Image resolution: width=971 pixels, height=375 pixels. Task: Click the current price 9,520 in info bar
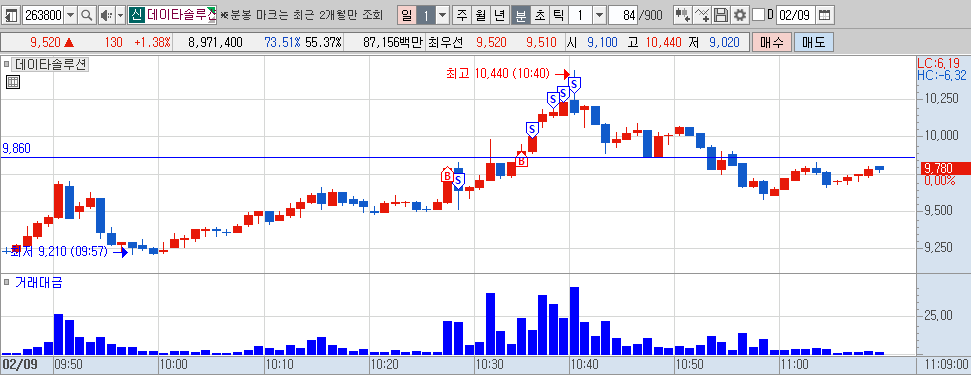[45, 42]
